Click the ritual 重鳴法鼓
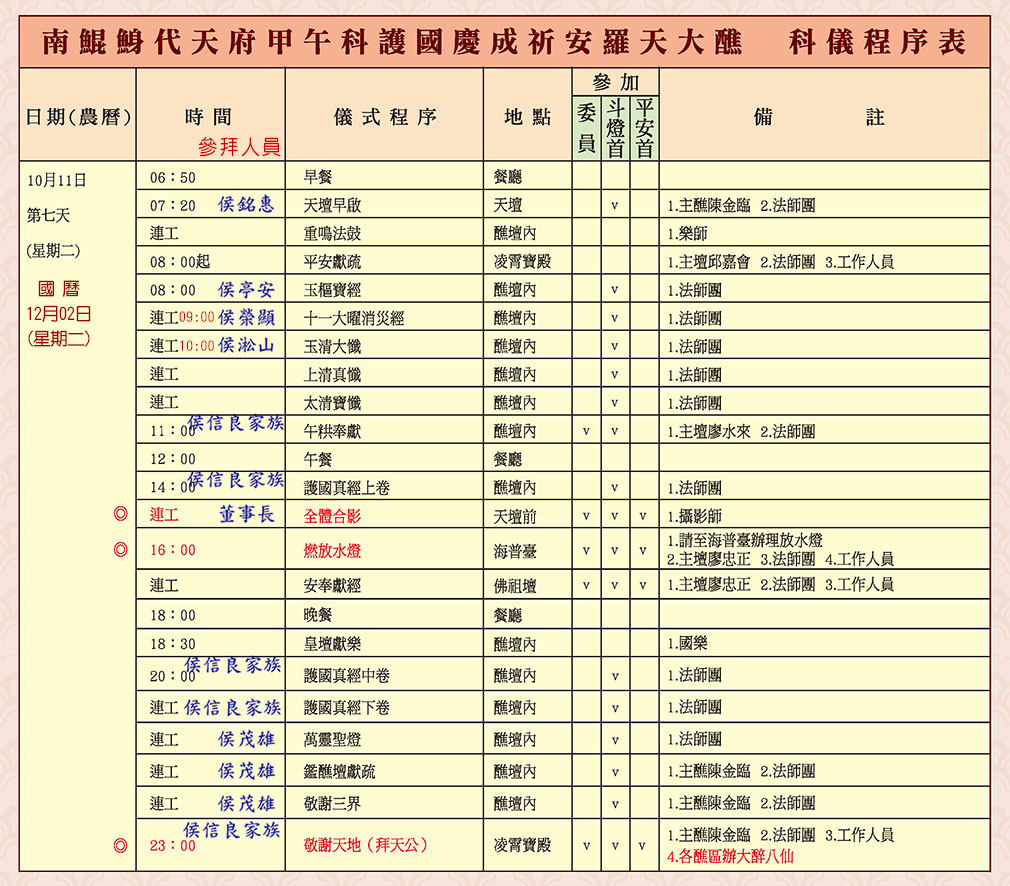Viewport: 1010px width, 886px height. coord(332,233)
